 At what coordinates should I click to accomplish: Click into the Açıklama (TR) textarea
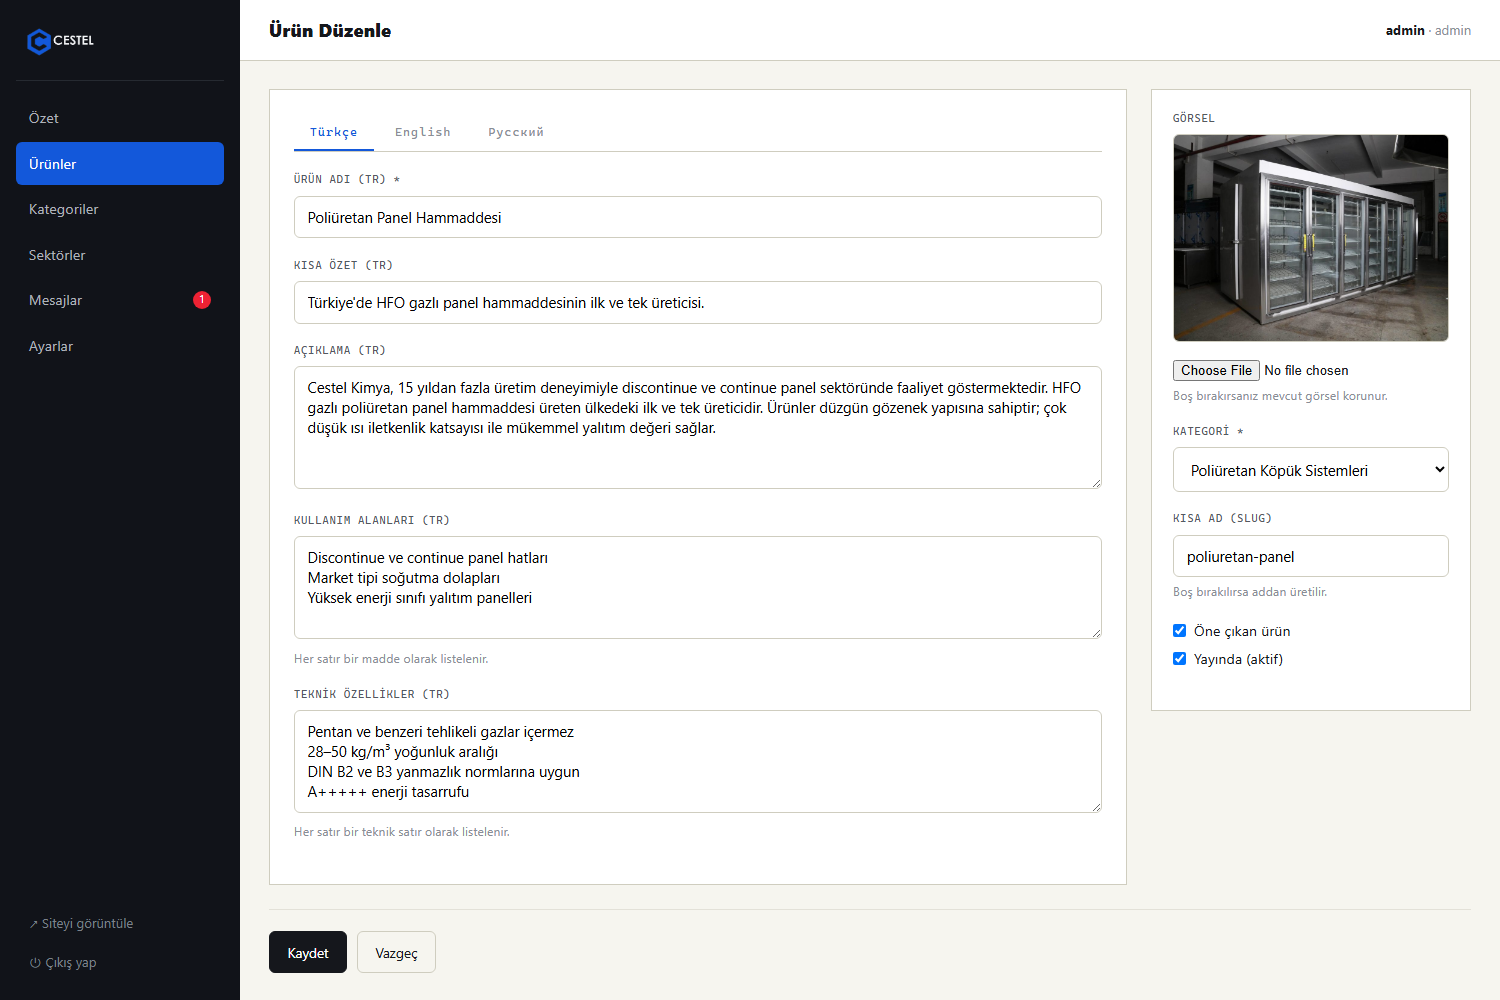pyautogui.click(x=698, y=428)
